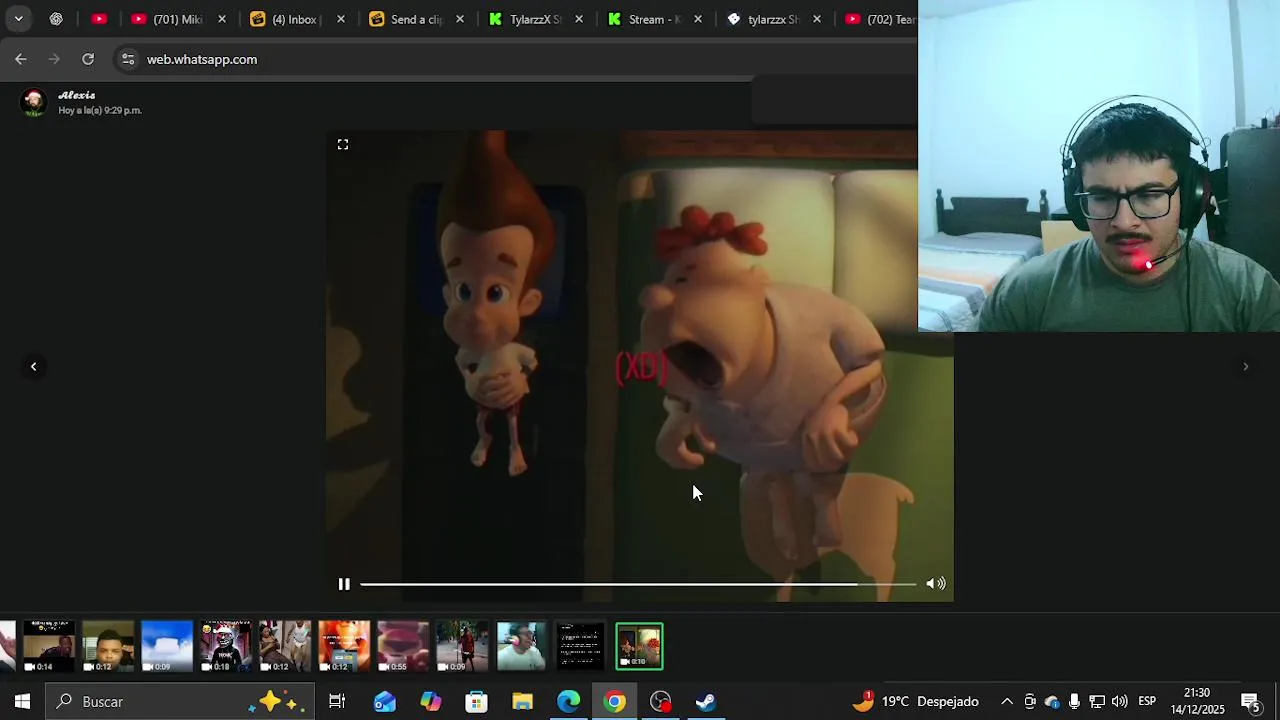1280x720 pixels.
Task: Click the sender name Alexia
Action: coord(77,95)
